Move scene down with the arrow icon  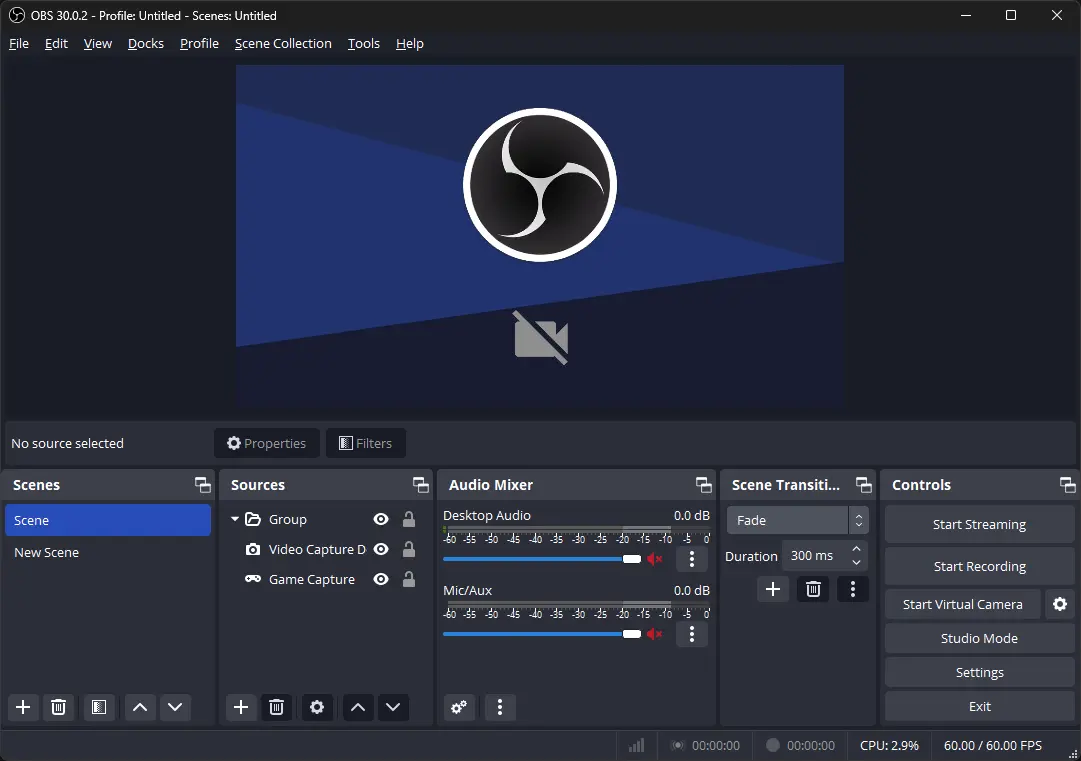175,707
